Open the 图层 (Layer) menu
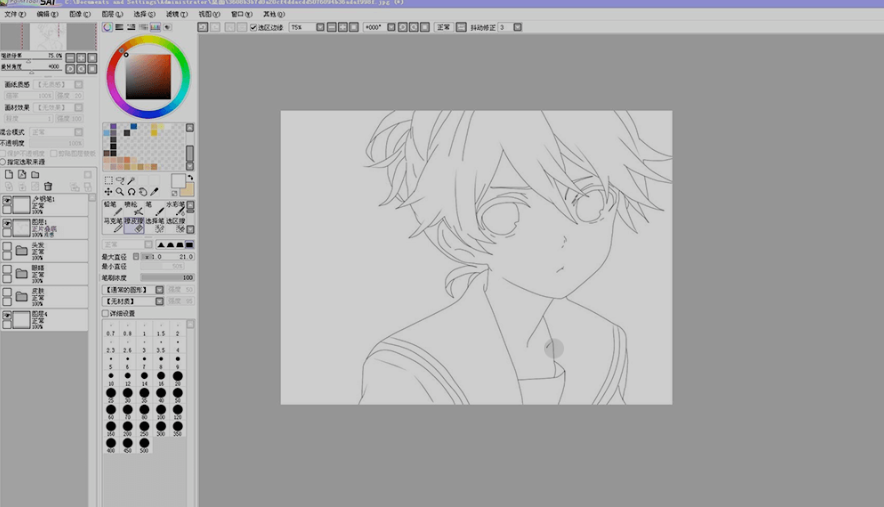884x507 pixels. coord(112,14)
